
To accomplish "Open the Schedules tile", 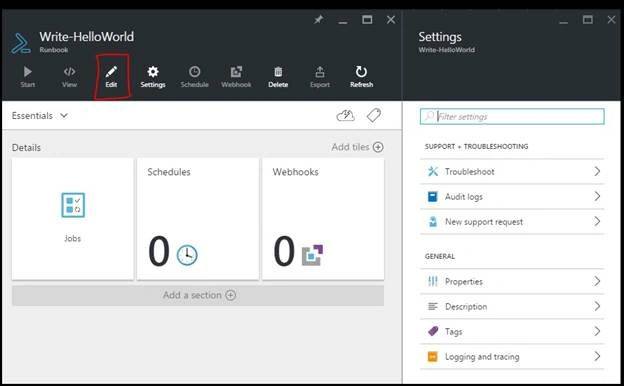I will 198,219.
